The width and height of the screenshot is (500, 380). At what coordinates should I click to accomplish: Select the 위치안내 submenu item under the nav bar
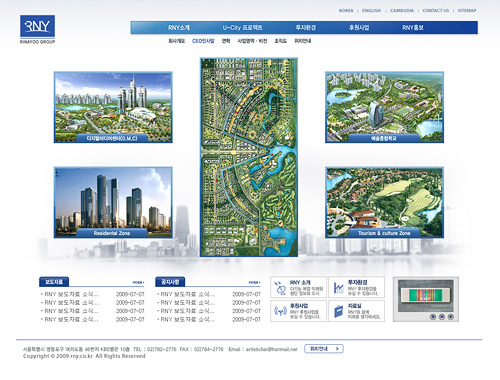(303, 41)
